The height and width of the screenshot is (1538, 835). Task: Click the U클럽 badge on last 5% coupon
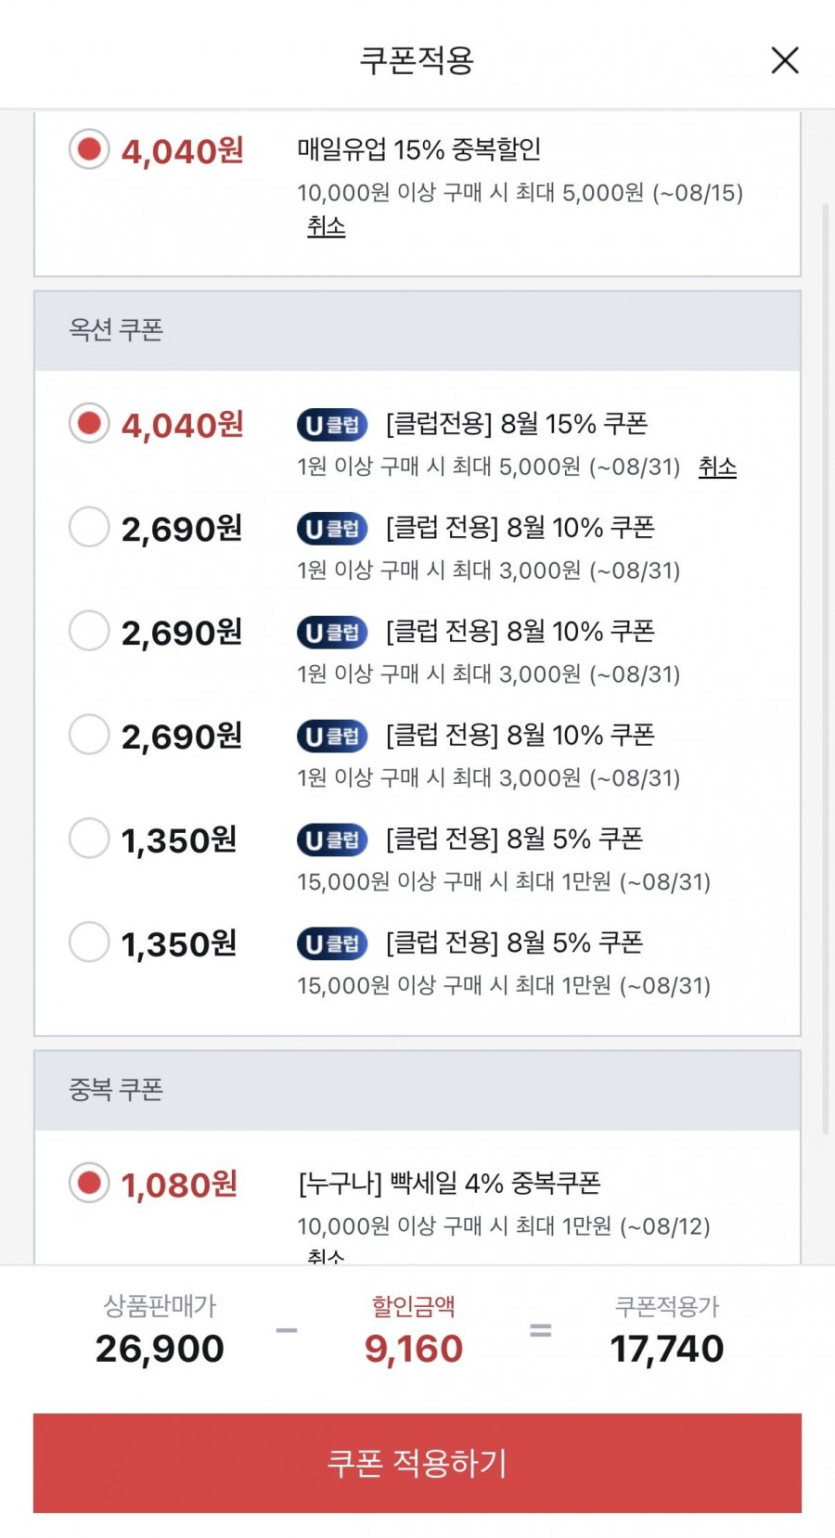332,943
